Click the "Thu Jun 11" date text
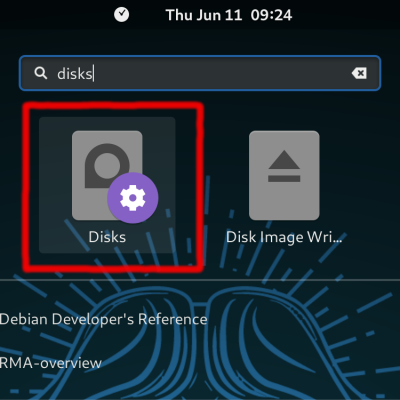 [x=204, y=15]
